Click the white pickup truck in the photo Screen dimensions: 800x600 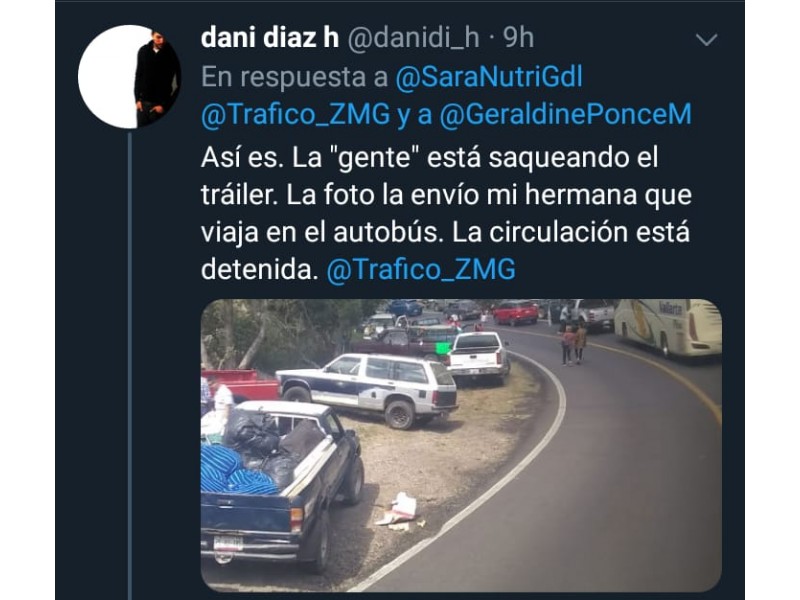point(478,357)
